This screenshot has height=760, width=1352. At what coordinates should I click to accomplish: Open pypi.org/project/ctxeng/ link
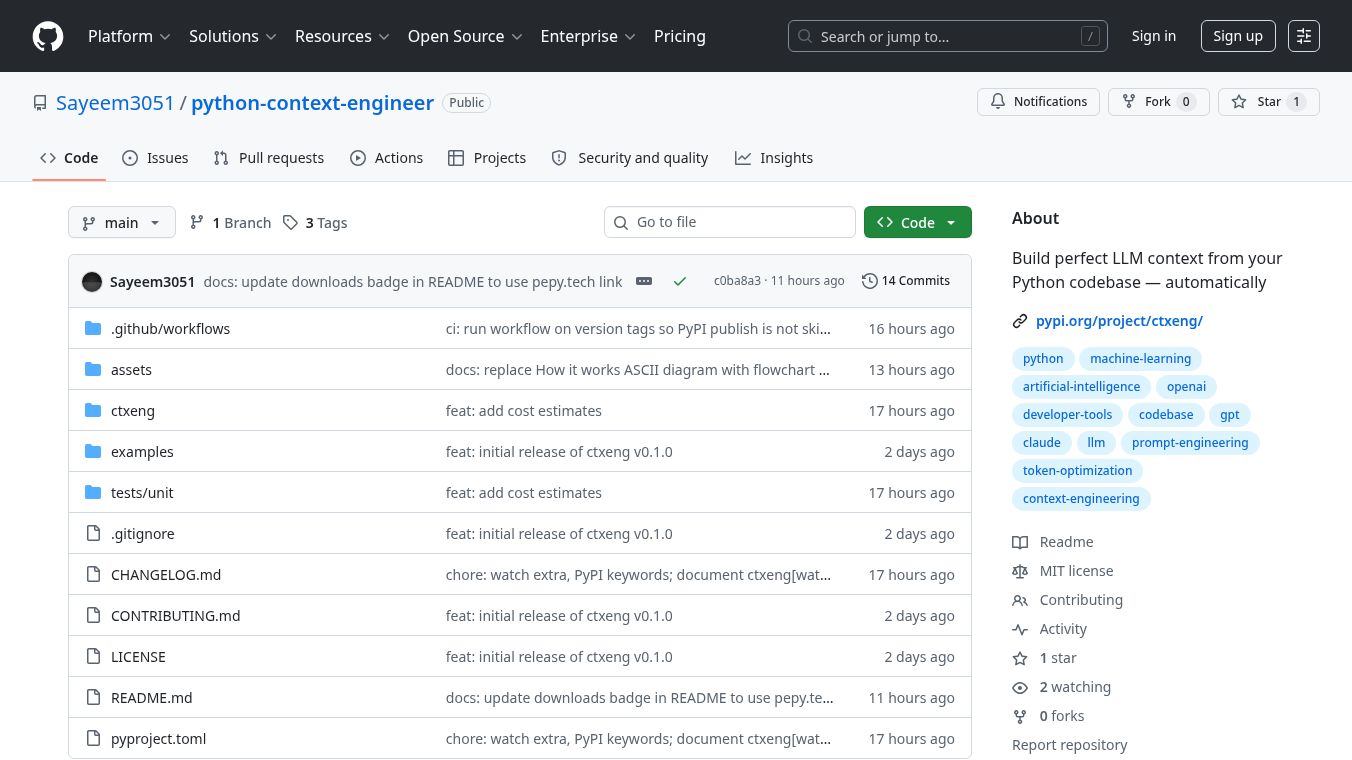[x=1119, y=321]
